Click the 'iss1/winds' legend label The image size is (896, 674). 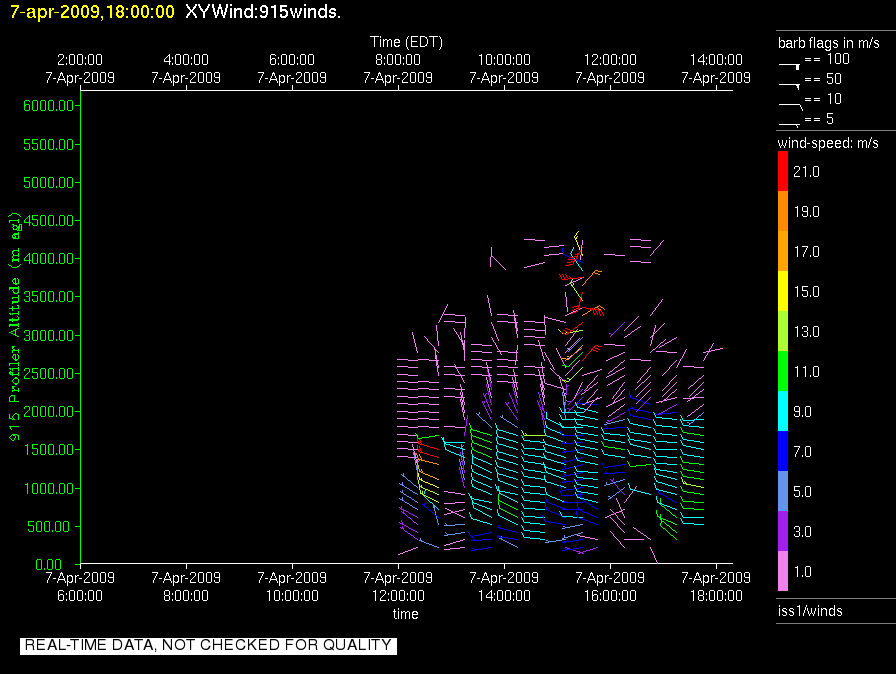point(810,611)
